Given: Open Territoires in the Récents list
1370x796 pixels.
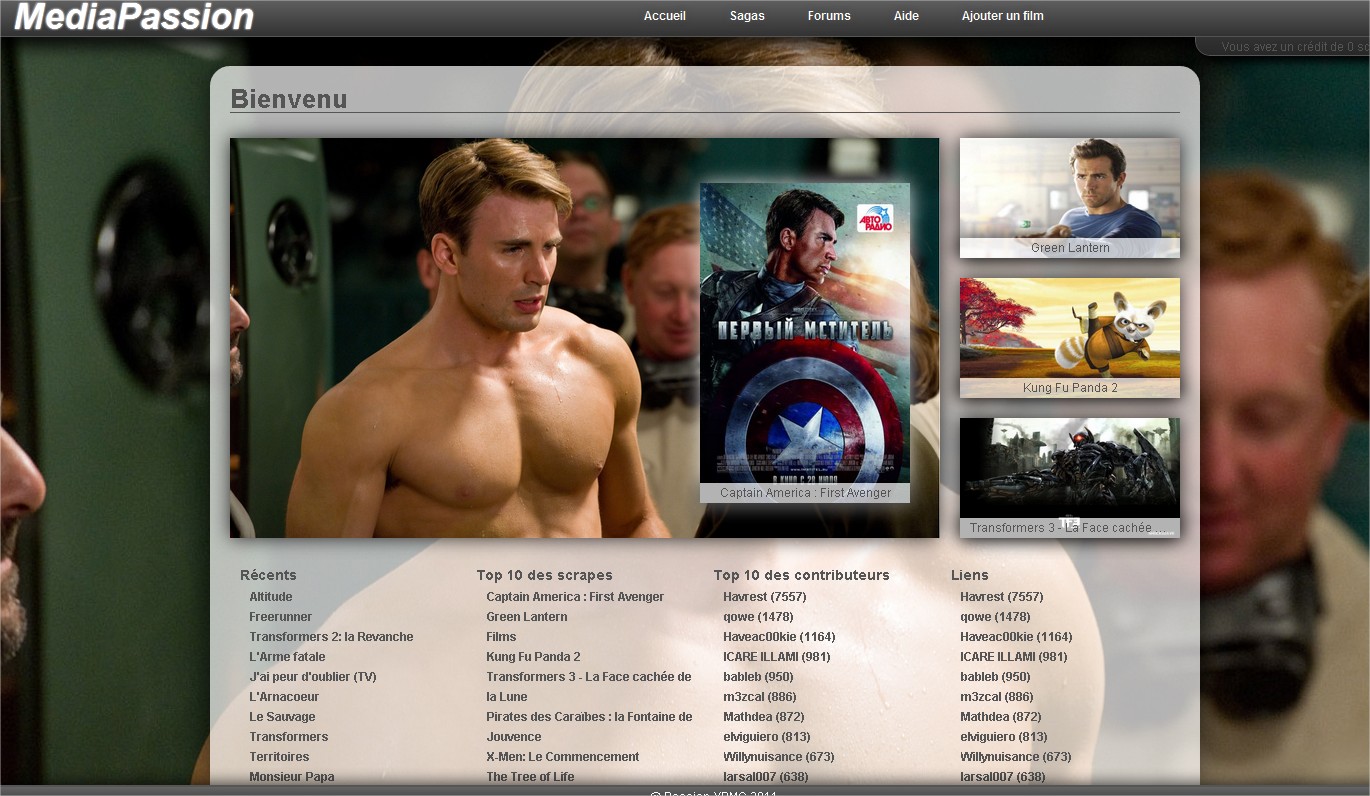Looking at the screenshot, I should pyautogui.click(x=279, y=757).
